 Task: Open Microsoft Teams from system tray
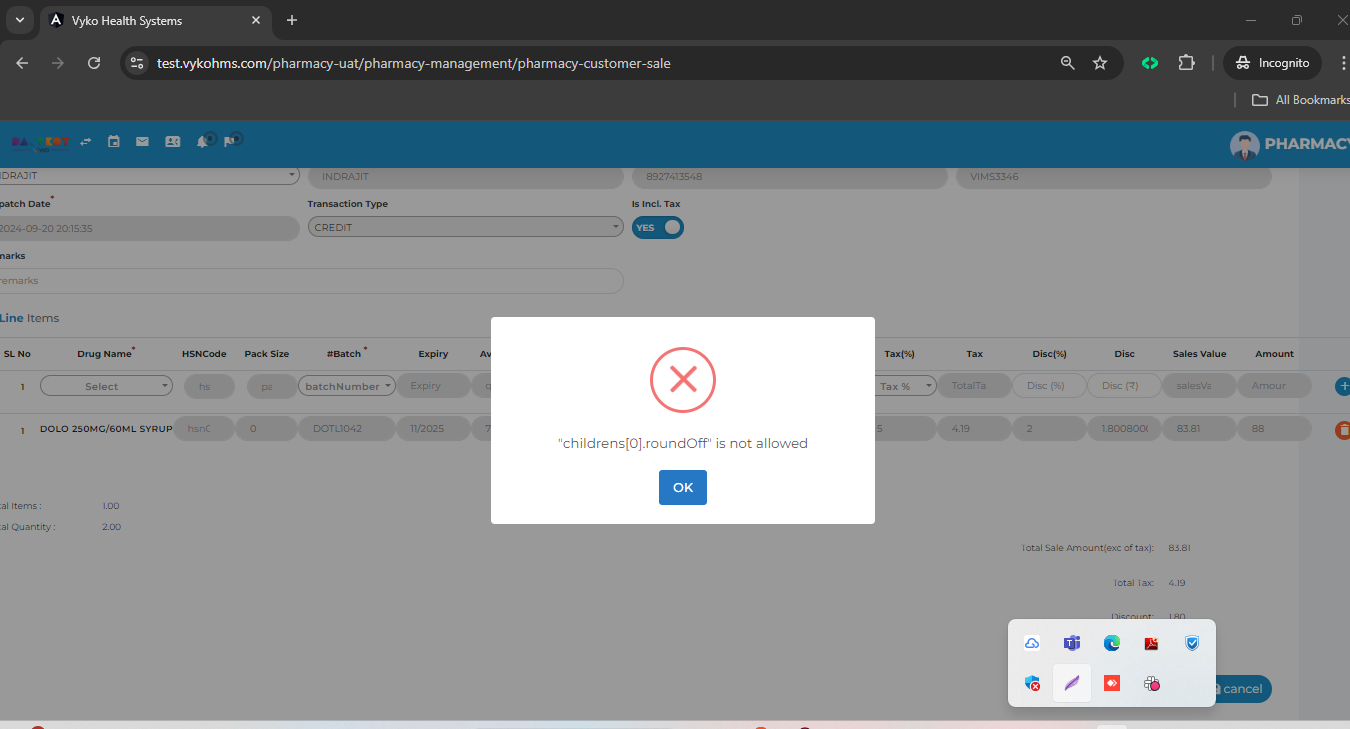pyautogui.click(x=1072, y=643)
